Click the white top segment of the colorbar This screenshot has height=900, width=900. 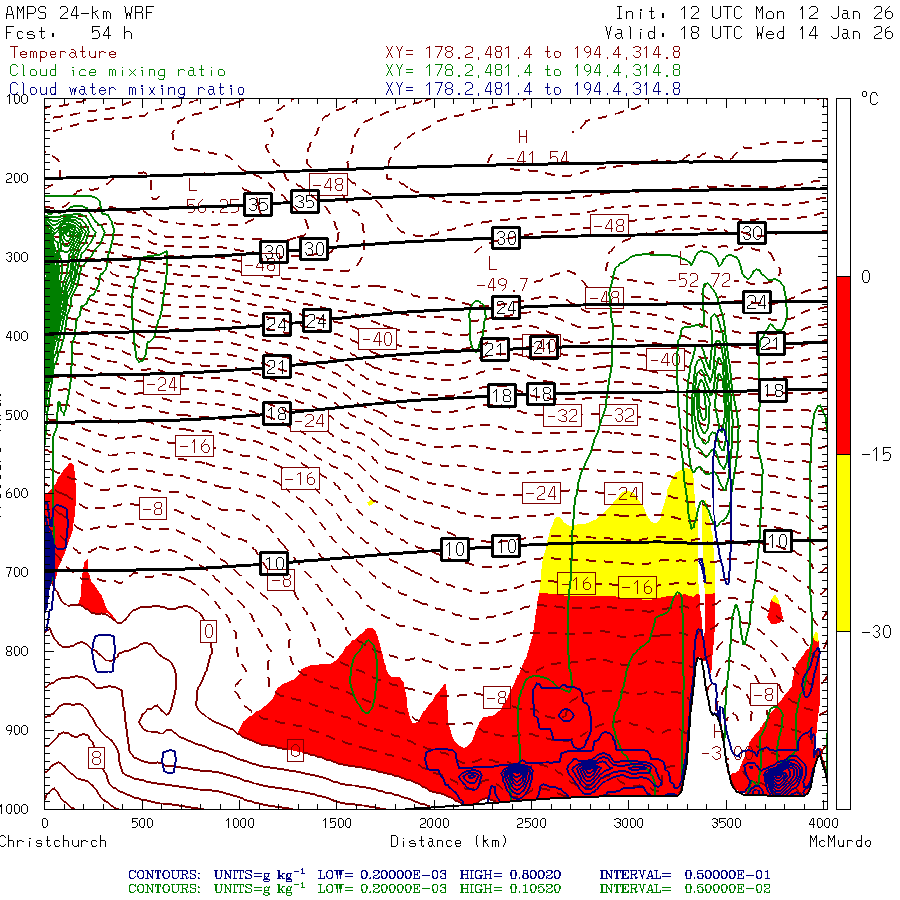click(843, 188)
